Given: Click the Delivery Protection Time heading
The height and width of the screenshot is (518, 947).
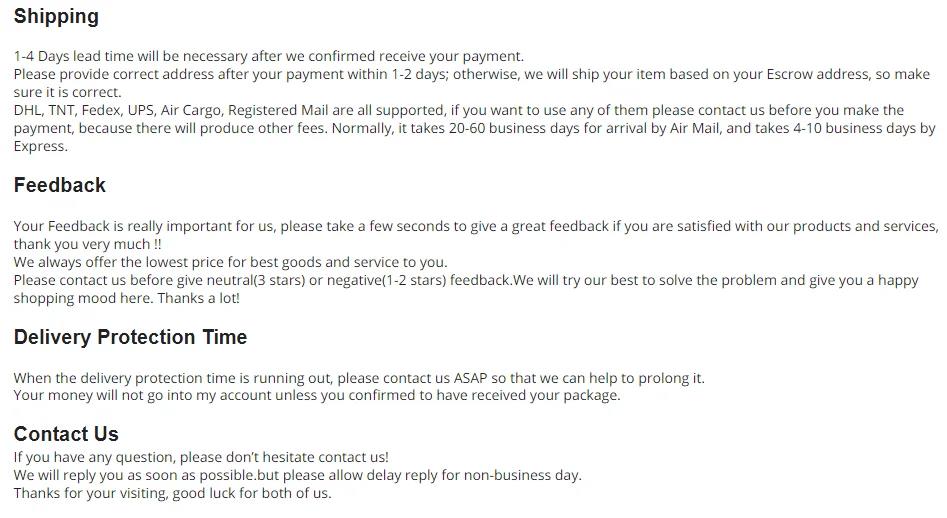Looking at the screenshot, I should pyautogui.click(x=130, y=337).
